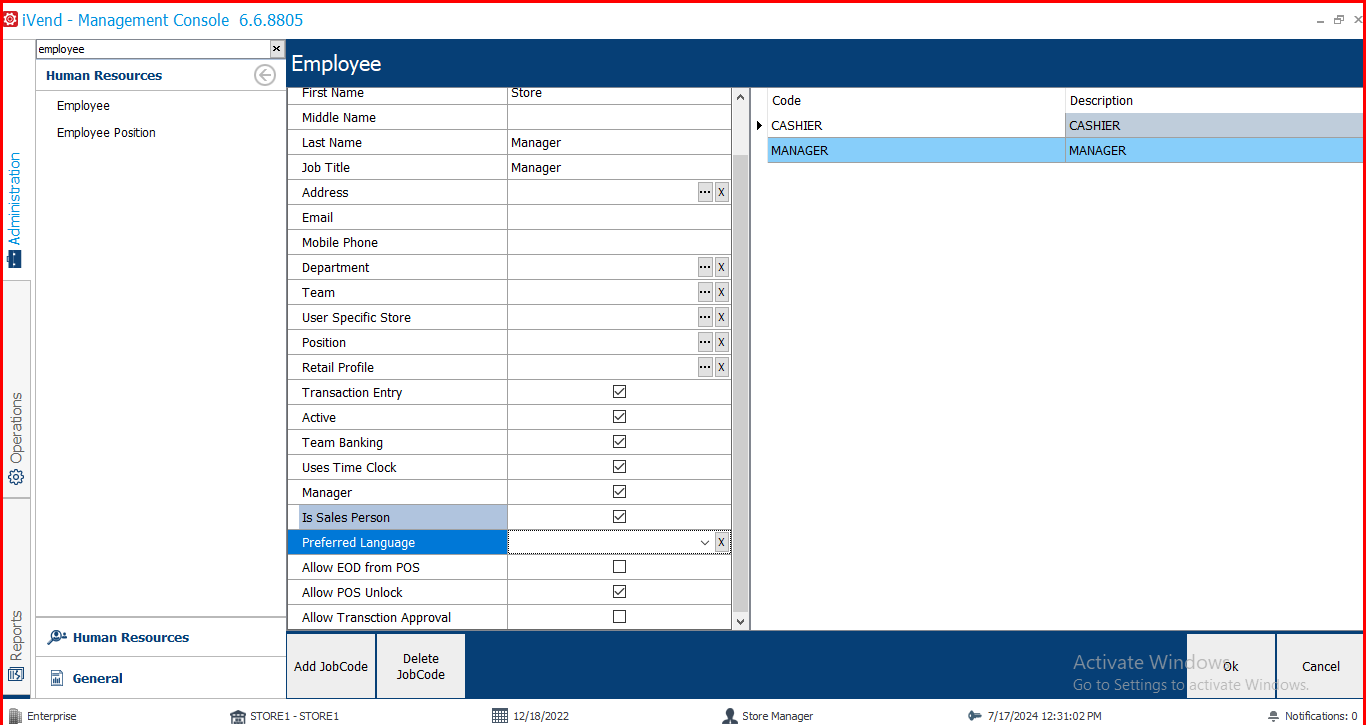Click the MANAGER description cell

(1214, 150)
